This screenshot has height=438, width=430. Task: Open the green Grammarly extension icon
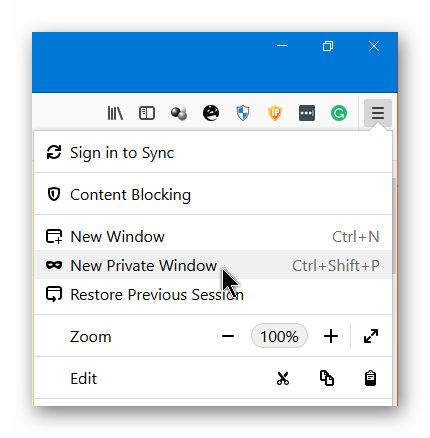point(339,113)
